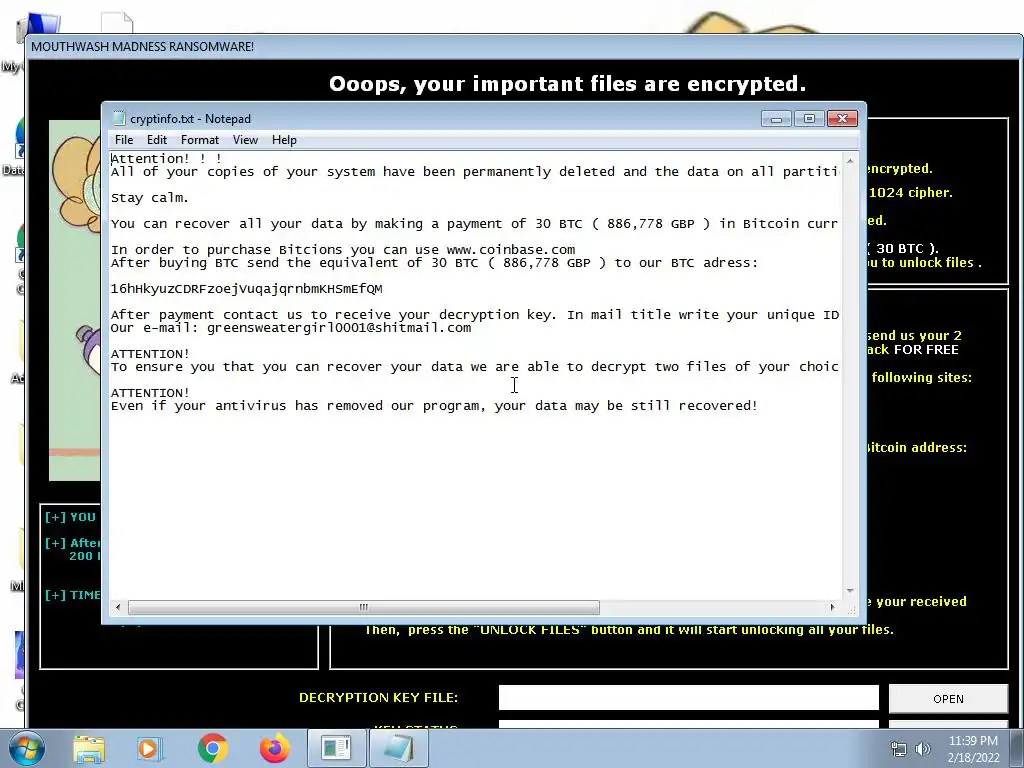Click the Notepad window resize grip corner
The image size is (1024, 768).
(x=851, y=609)
